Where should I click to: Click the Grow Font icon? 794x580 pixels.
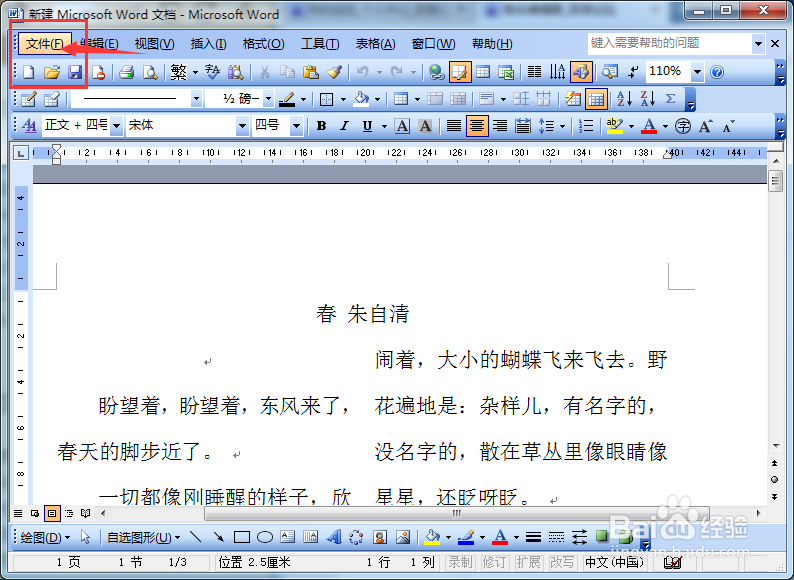pyautogui.click(x=705, y=126)
